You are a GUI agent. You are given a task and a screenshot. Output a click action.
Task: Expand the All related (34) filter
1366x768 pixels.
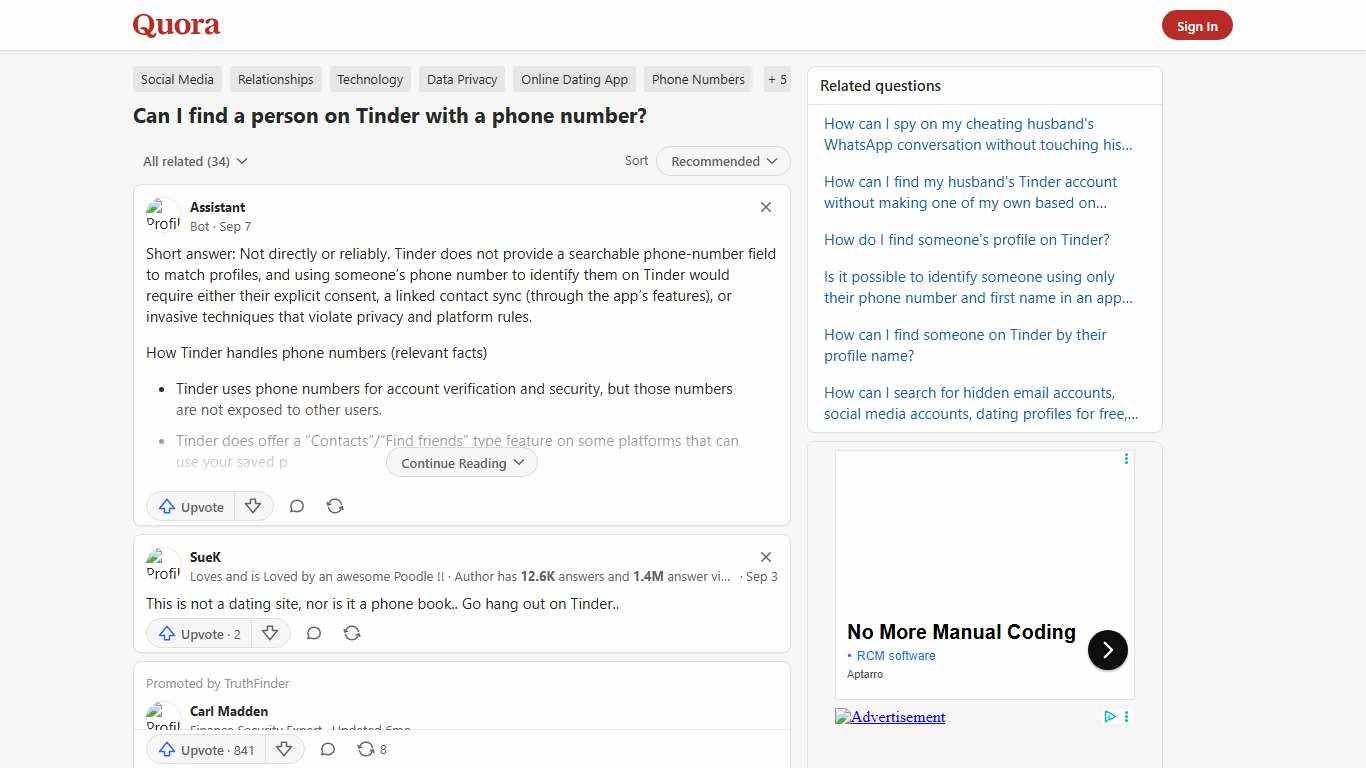(x=195, y=161)
